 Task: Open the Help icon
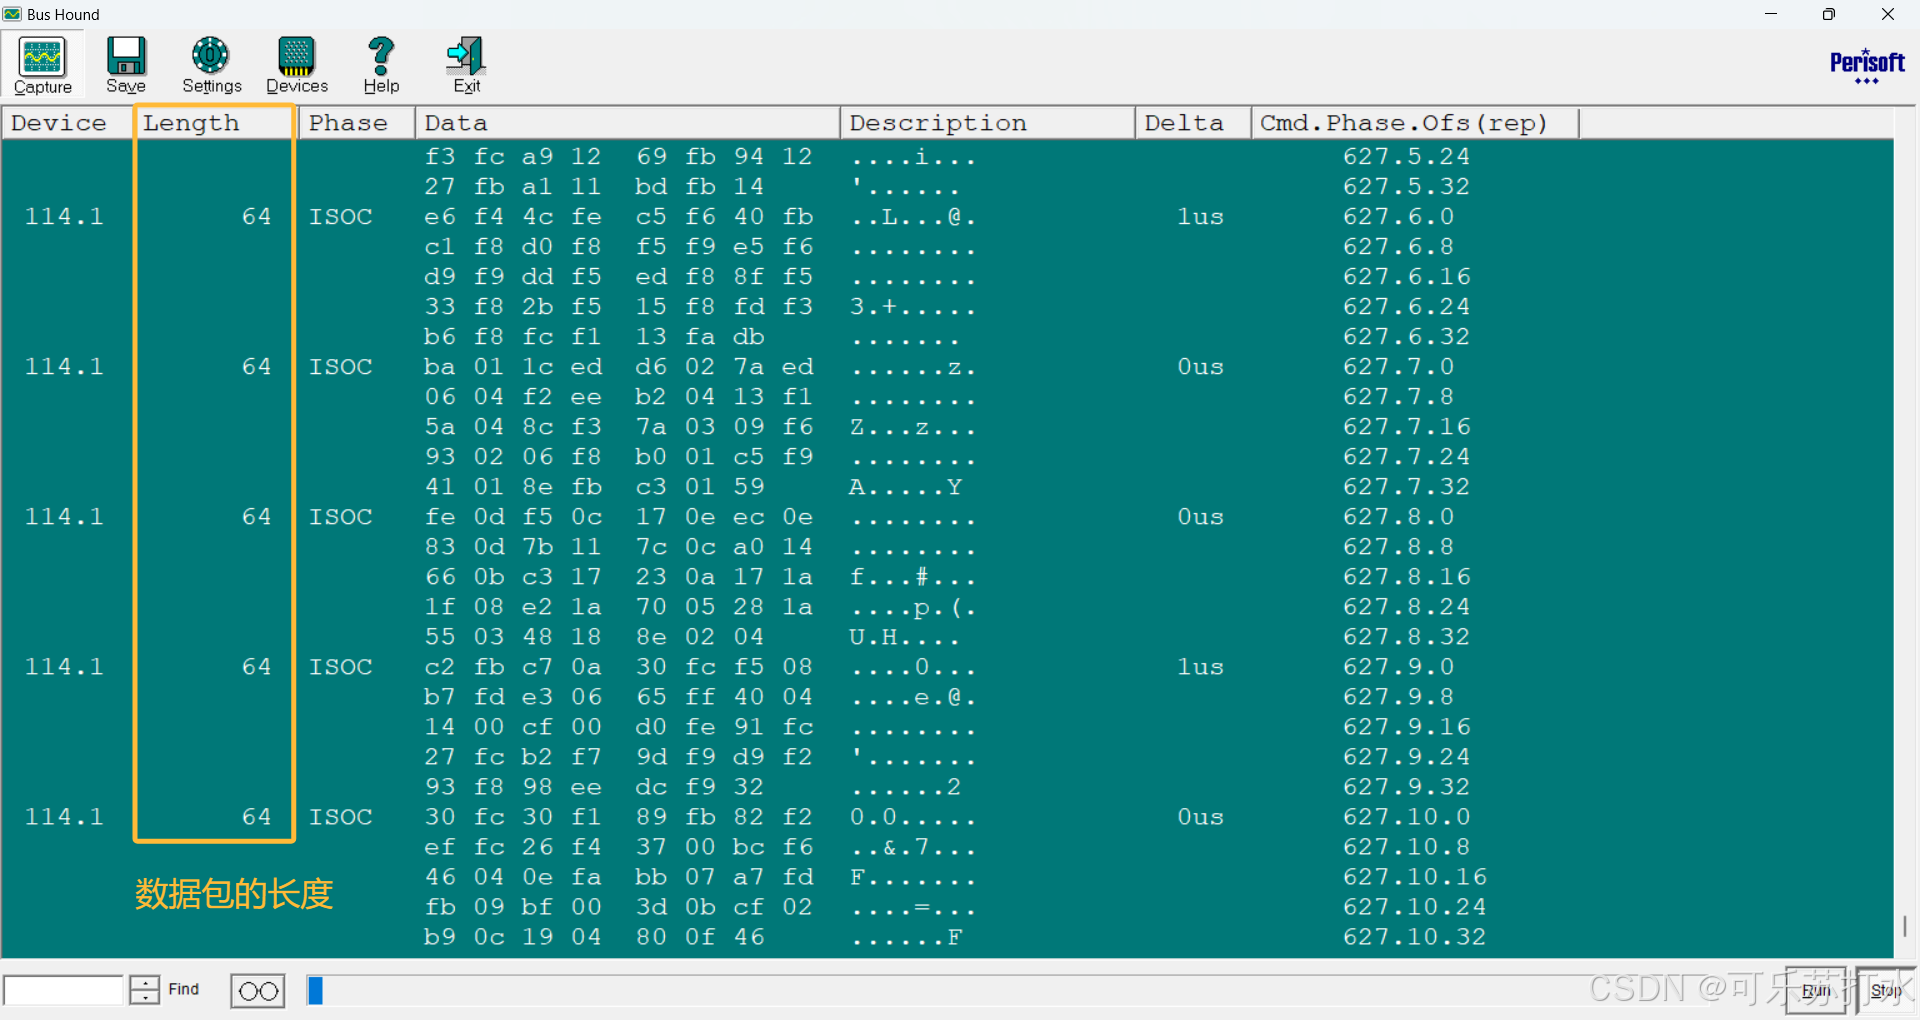[381, 65]
